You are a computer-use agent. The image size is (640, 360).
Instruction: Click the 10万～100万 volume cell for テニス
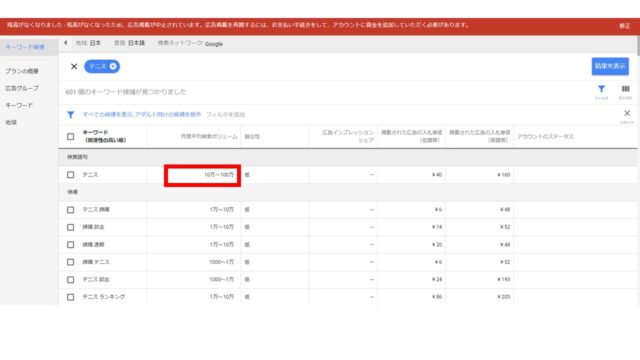pyautogui.click(x=219, y=175)
